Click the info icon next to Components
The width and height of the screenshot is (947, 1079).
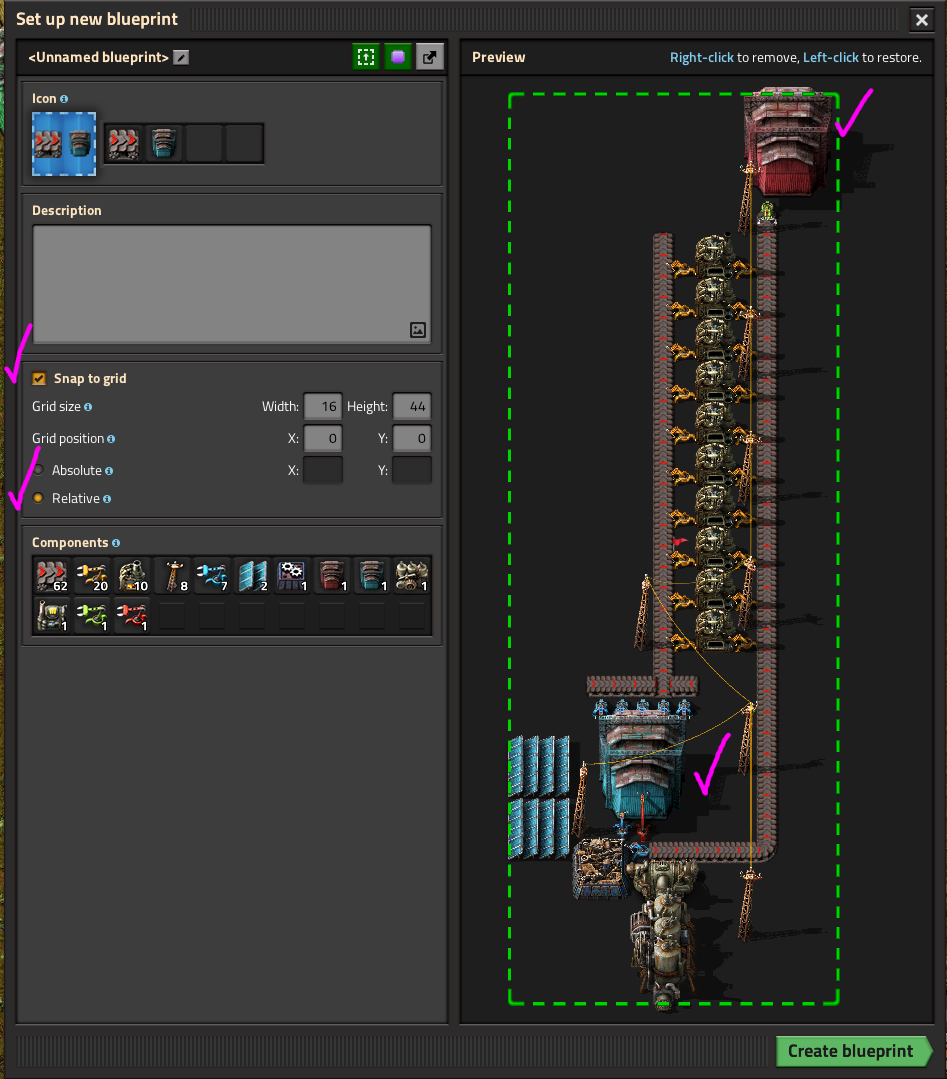[116, 543]
